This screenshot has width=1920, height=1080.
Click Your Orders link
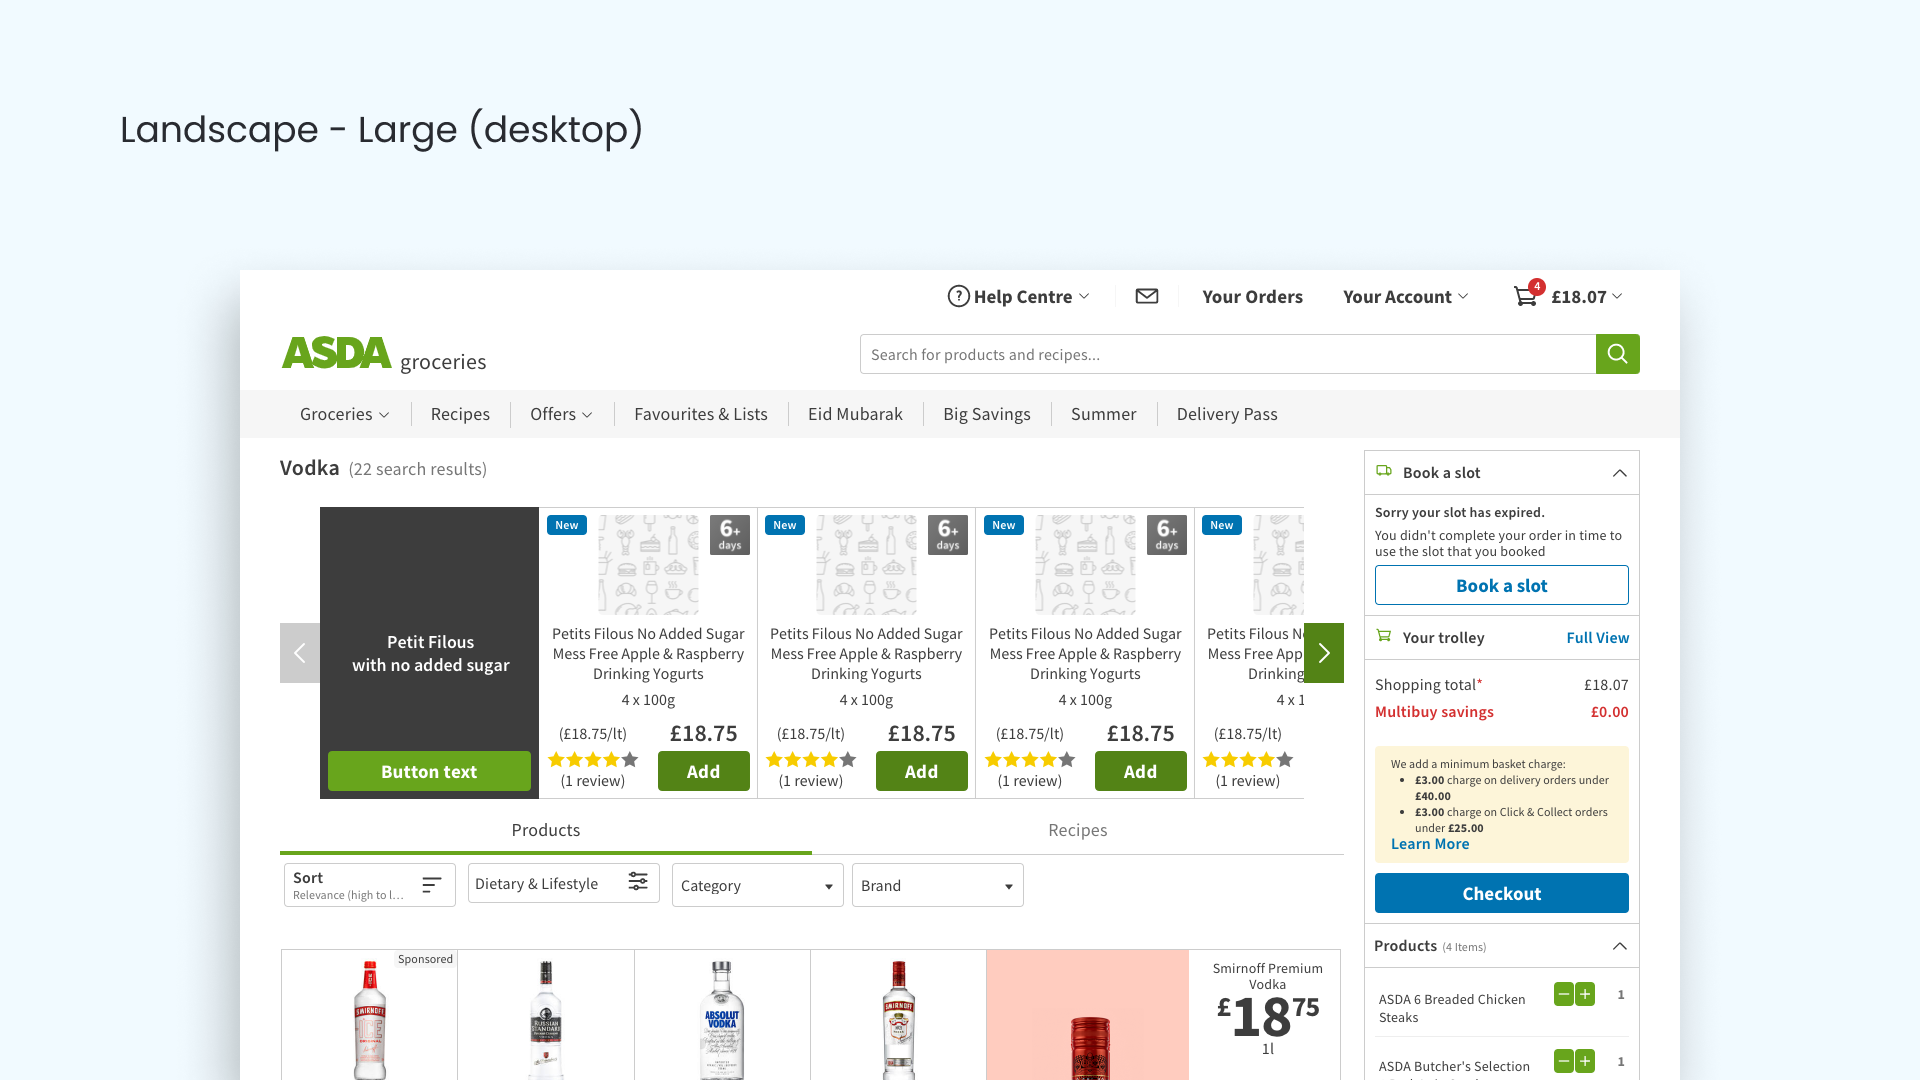tap(1252, 297)
